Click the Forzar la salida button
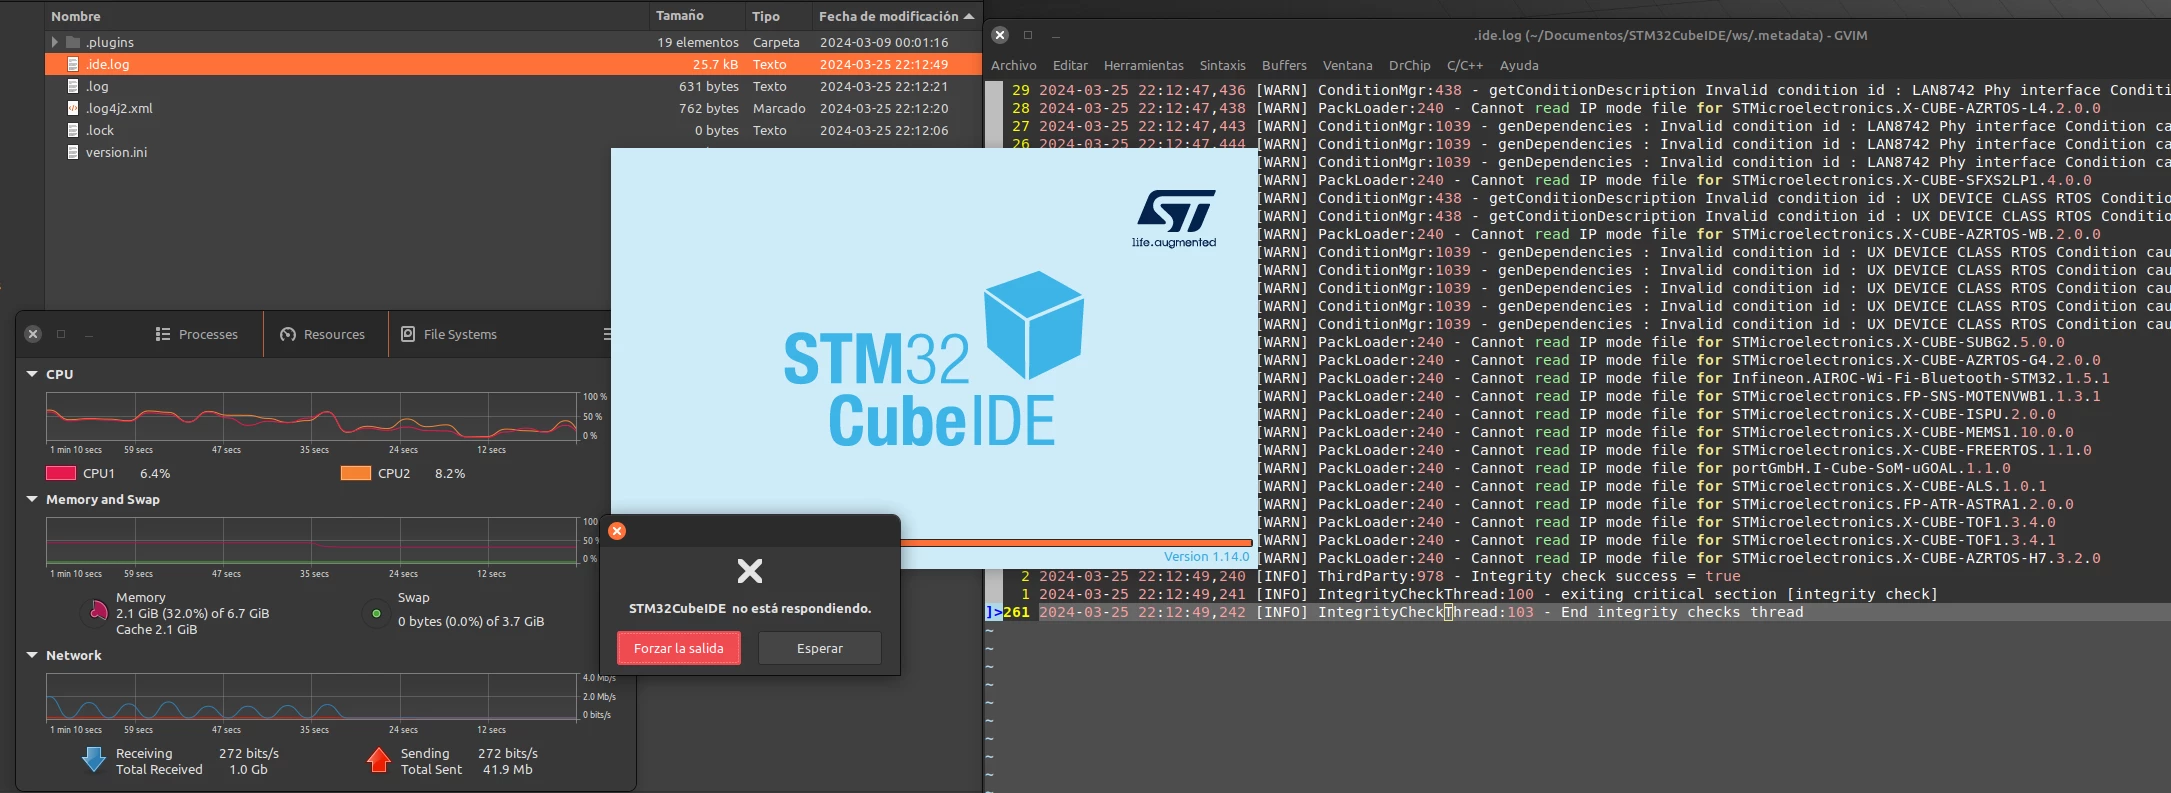The width and height of the screenshot is (2171, 793). pyautogui.click(x=679, y=648)
